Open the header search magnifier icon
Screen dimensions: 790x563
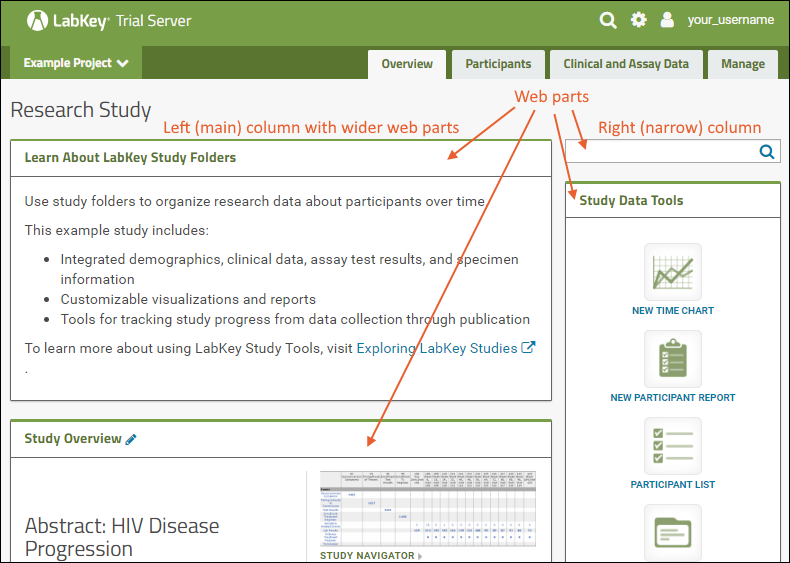pos(608,21)
